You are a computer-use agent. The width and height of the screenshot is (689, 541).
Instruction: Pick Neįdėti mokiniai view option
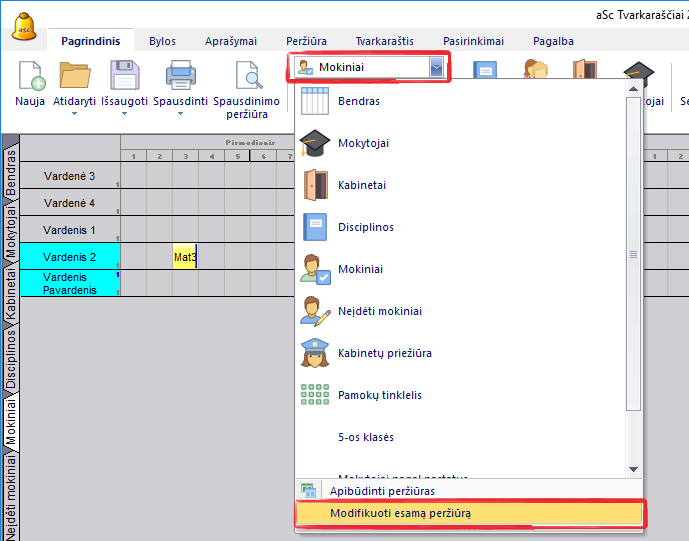click(379, 311)
